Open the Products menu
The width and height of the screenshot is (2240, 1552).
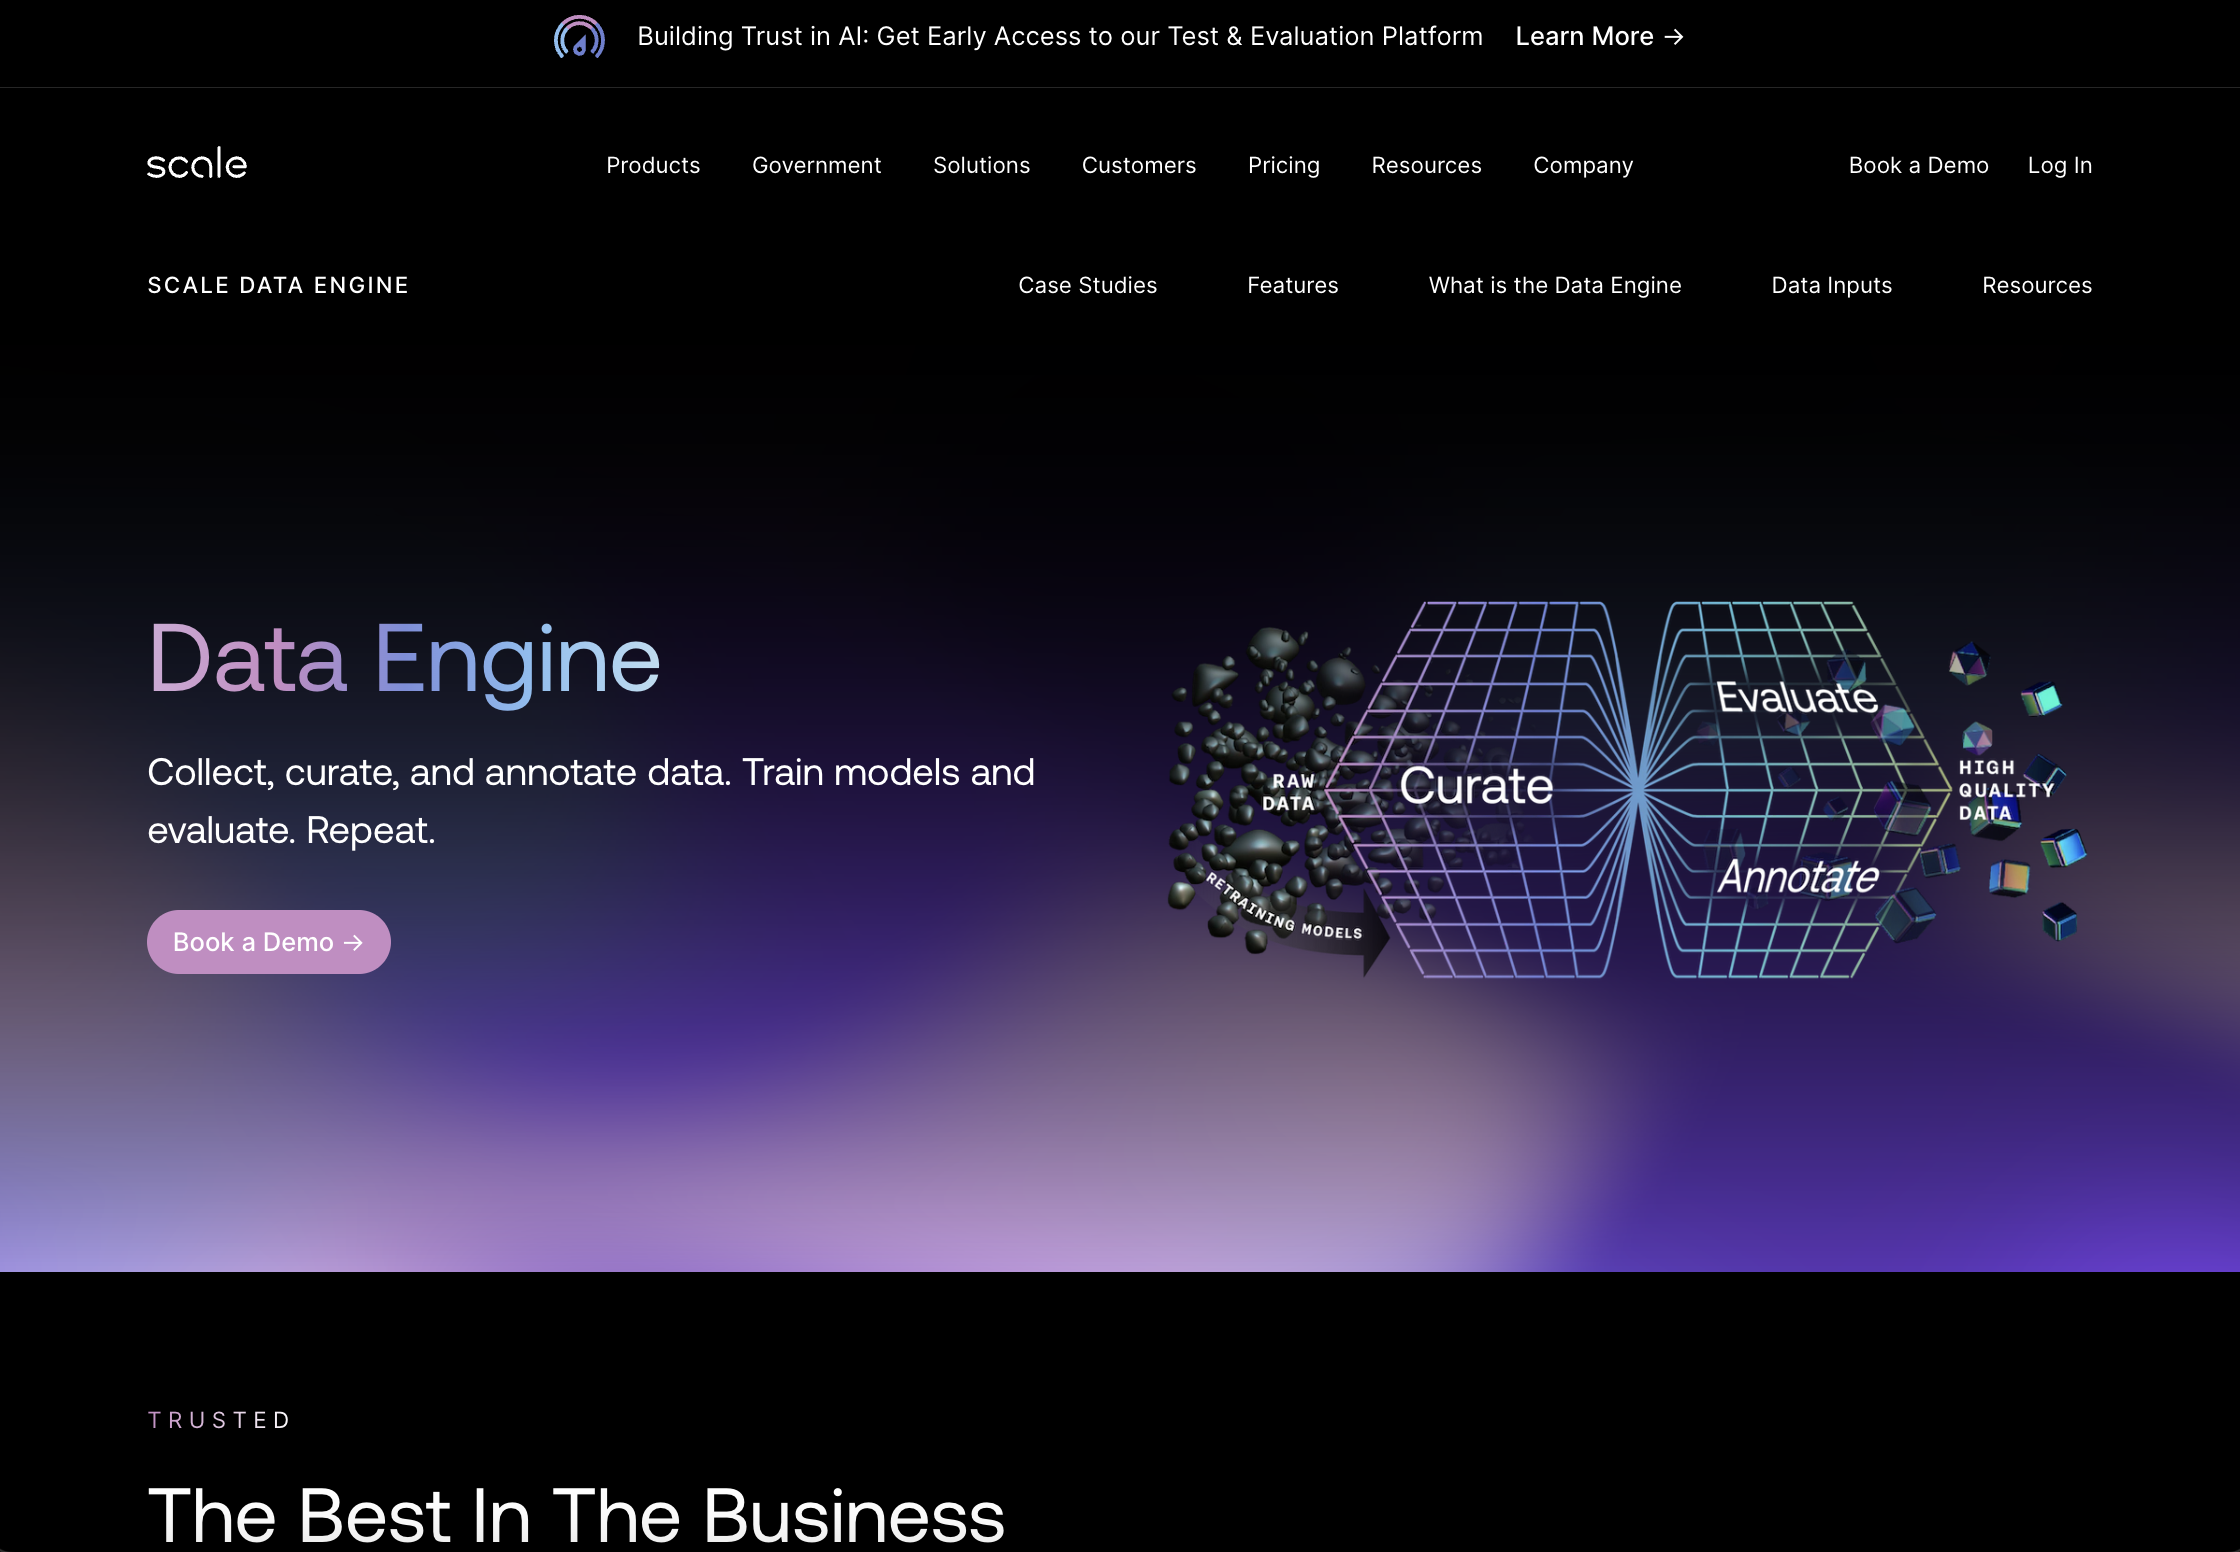(x=653, y=165)
